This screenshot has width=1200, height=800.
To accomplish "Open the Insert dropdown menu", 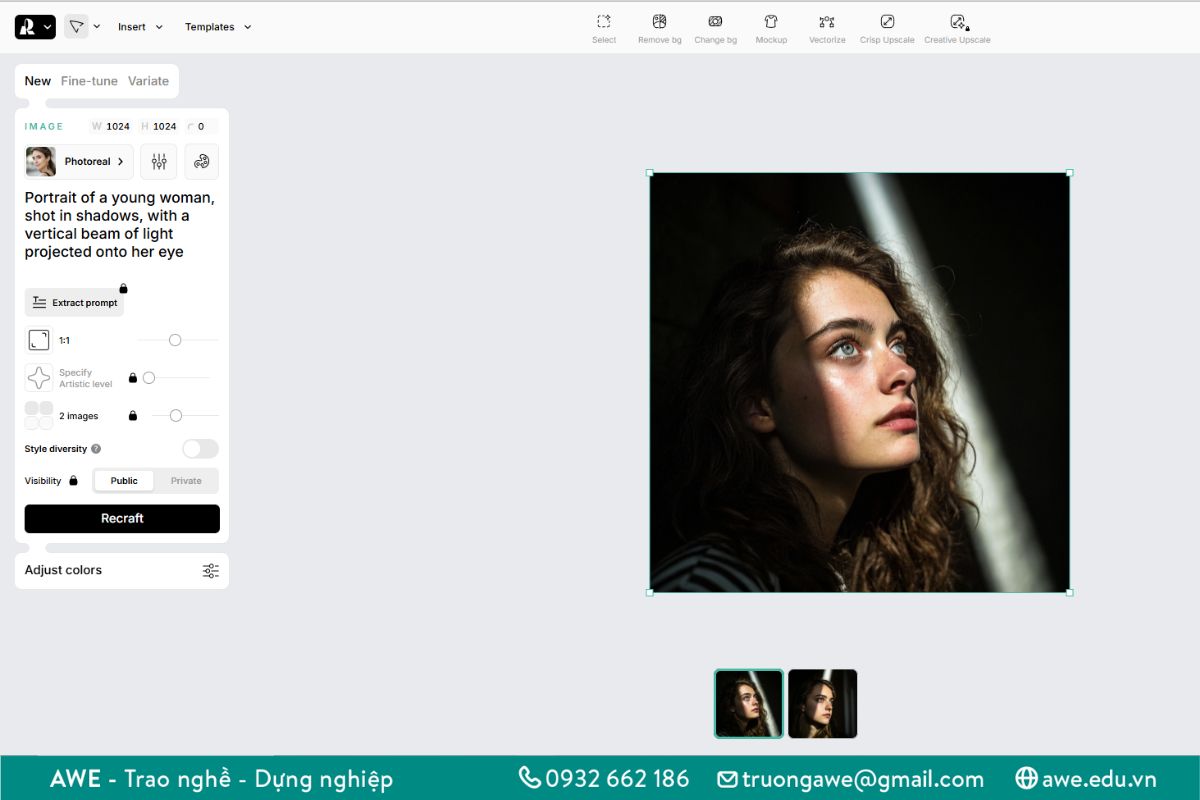I will tap(140, 27).
